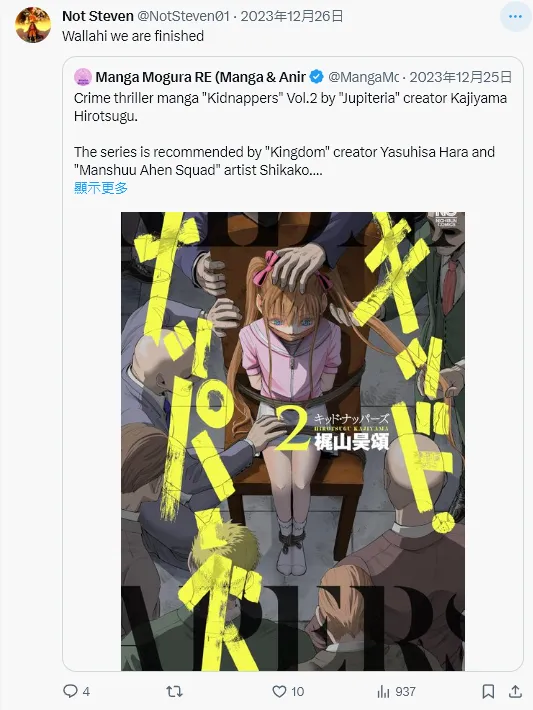
Task: Click Manga Mogura RE's small avatar
Action: coord(83,77)
